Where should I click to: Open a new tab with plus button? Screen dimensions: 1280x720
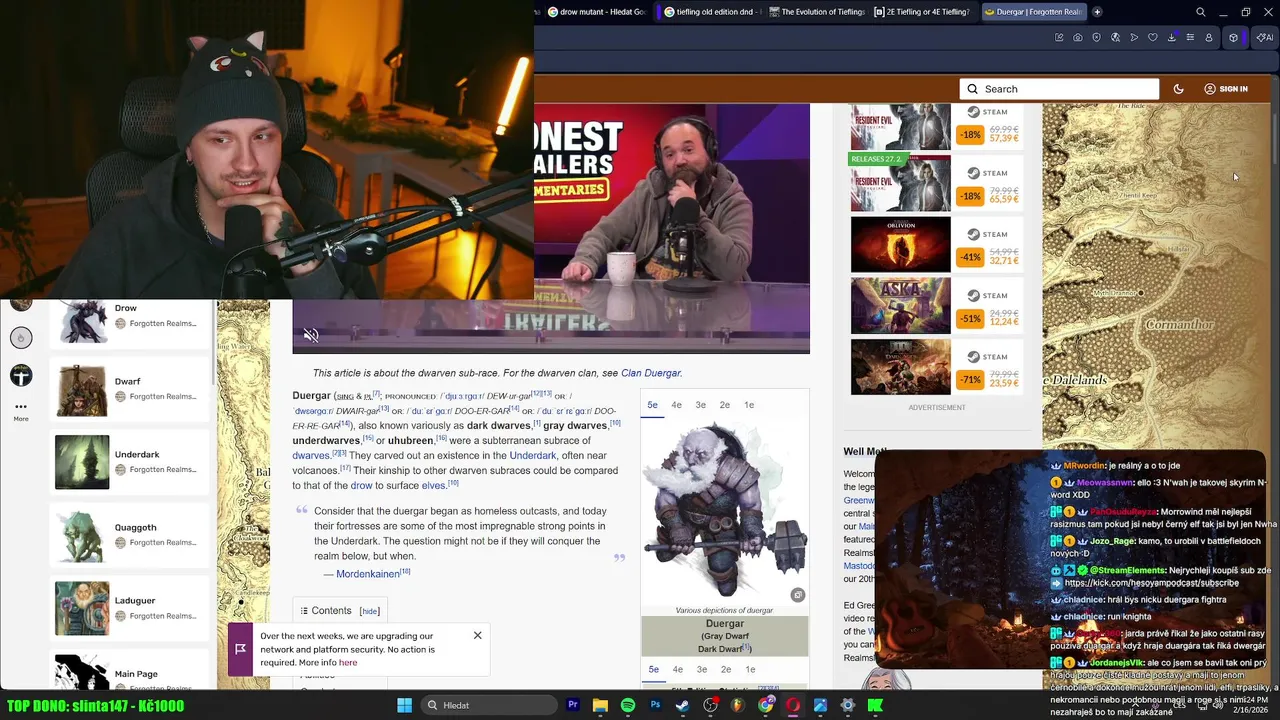coord(1097,12)
